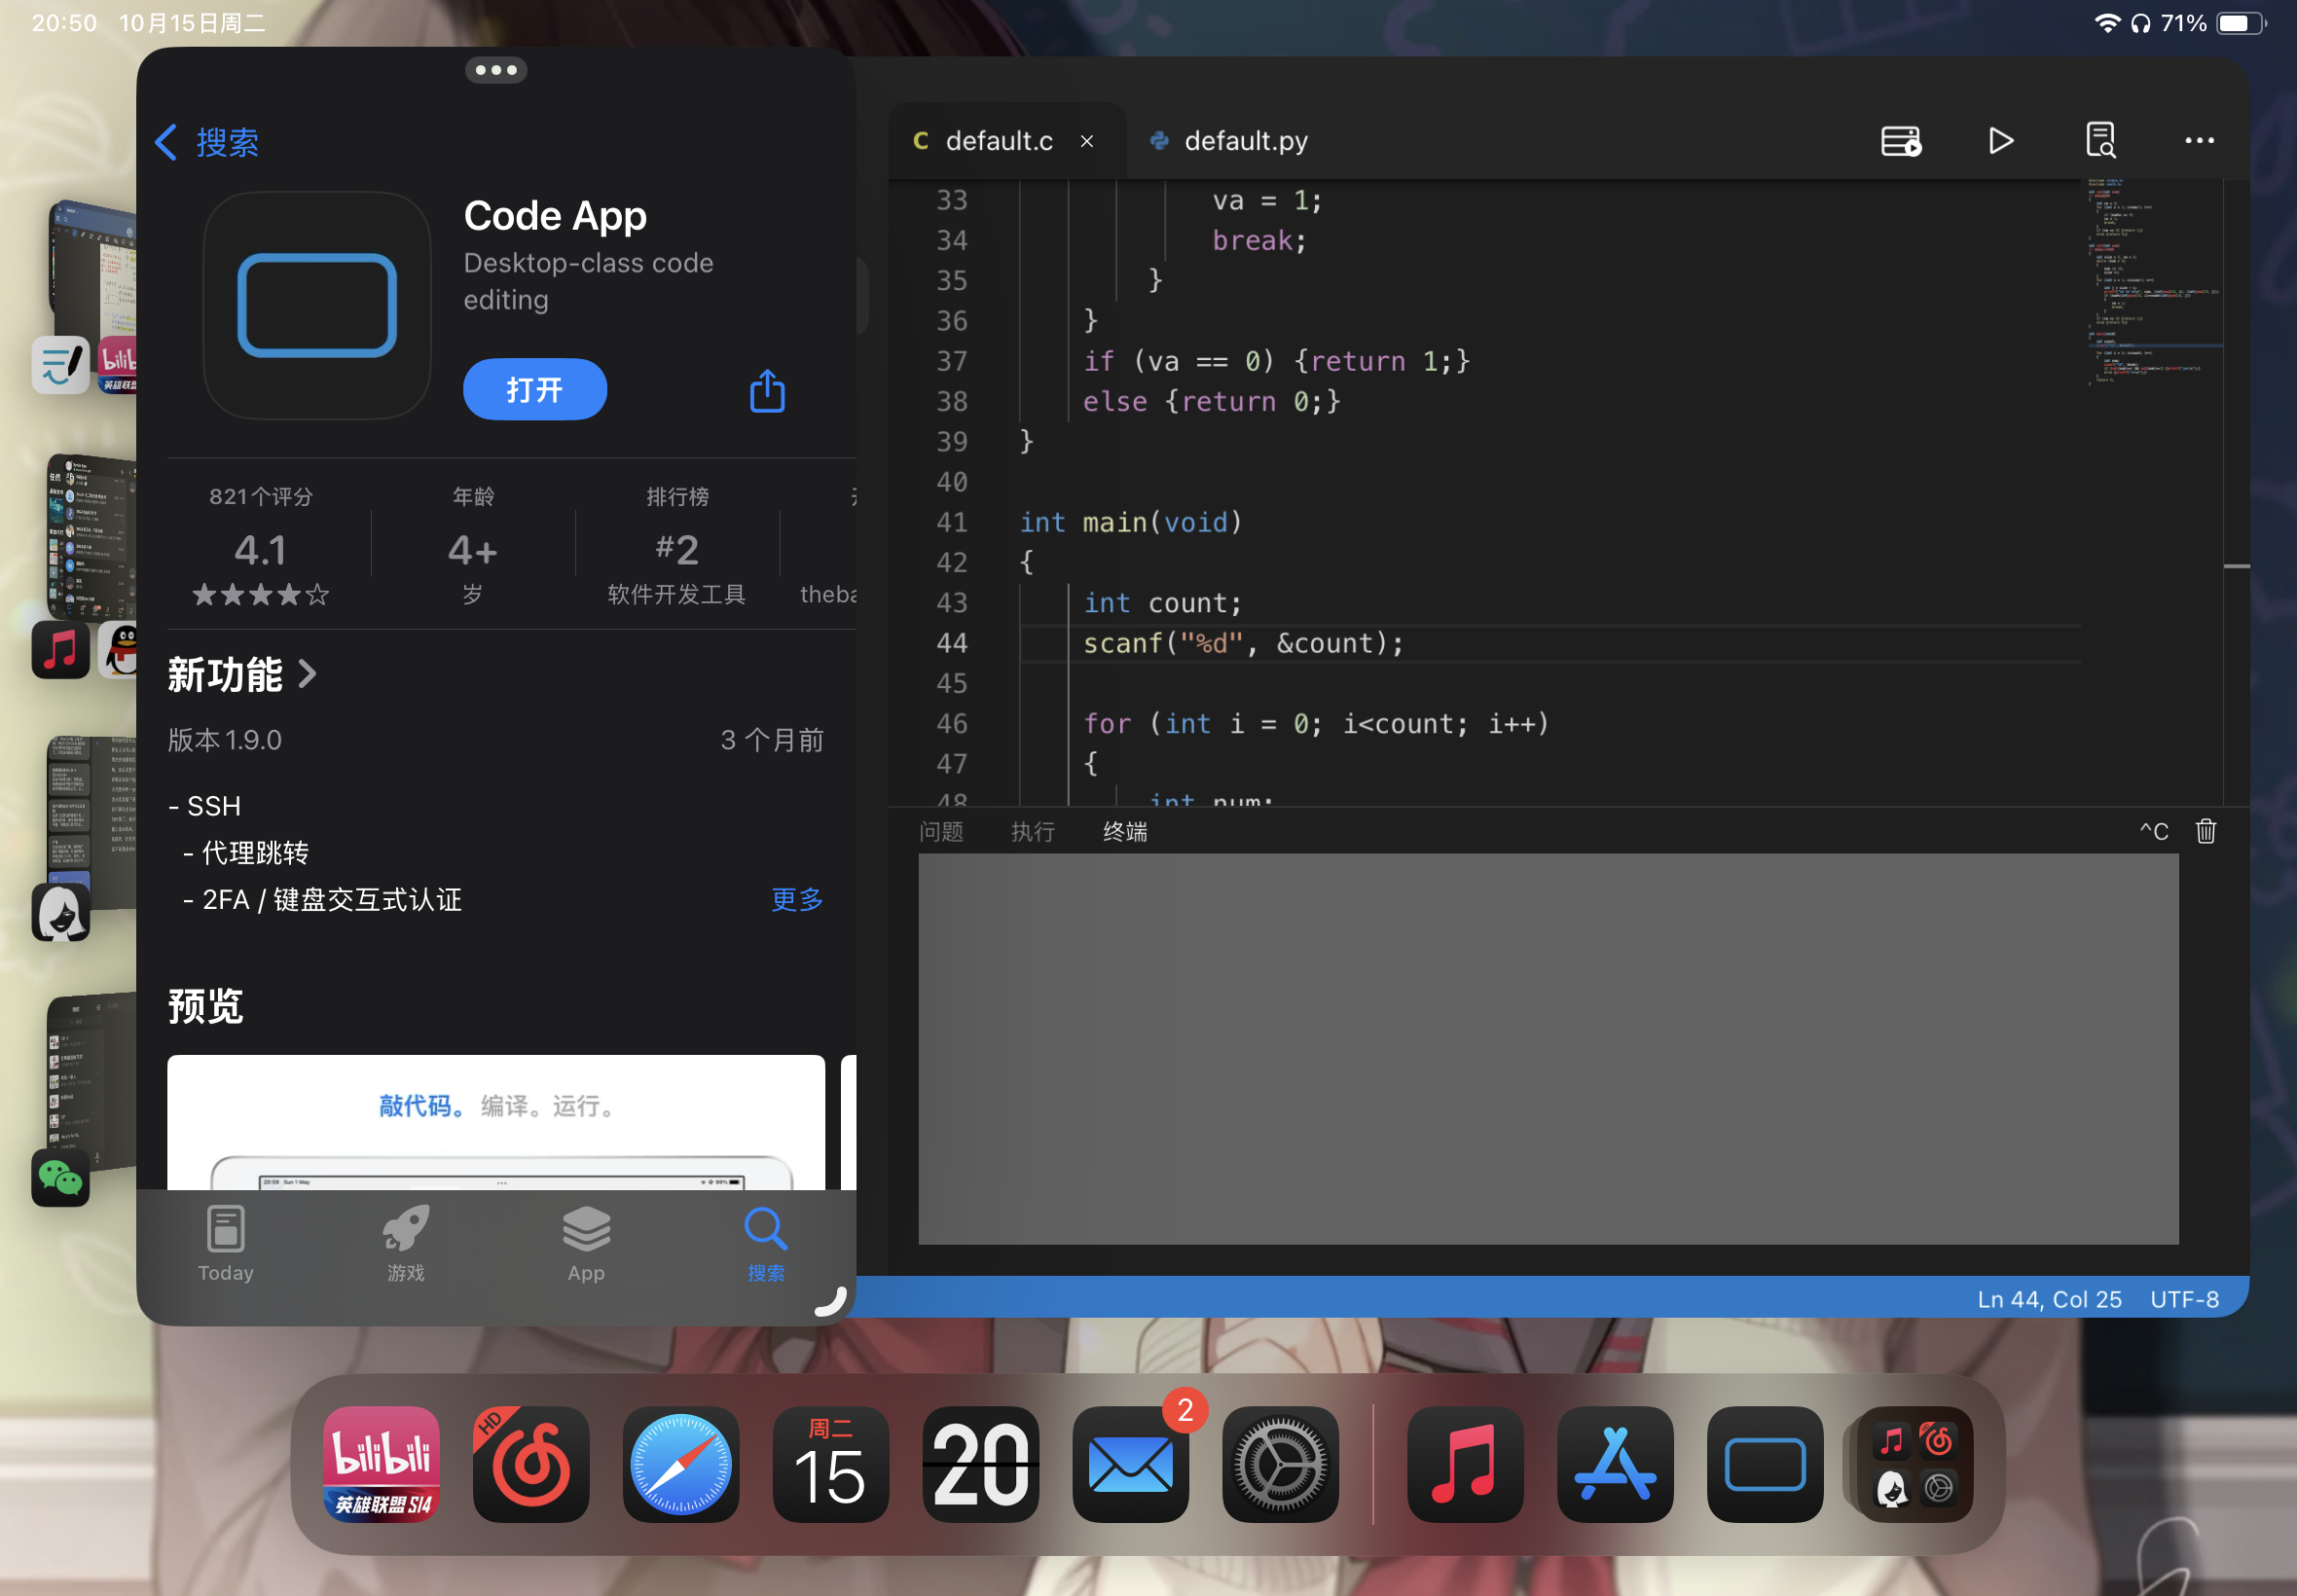The width and height of the screenshot is (2297, 1596).
Task: Close the default.c tab
Action: click(1087, 142)
